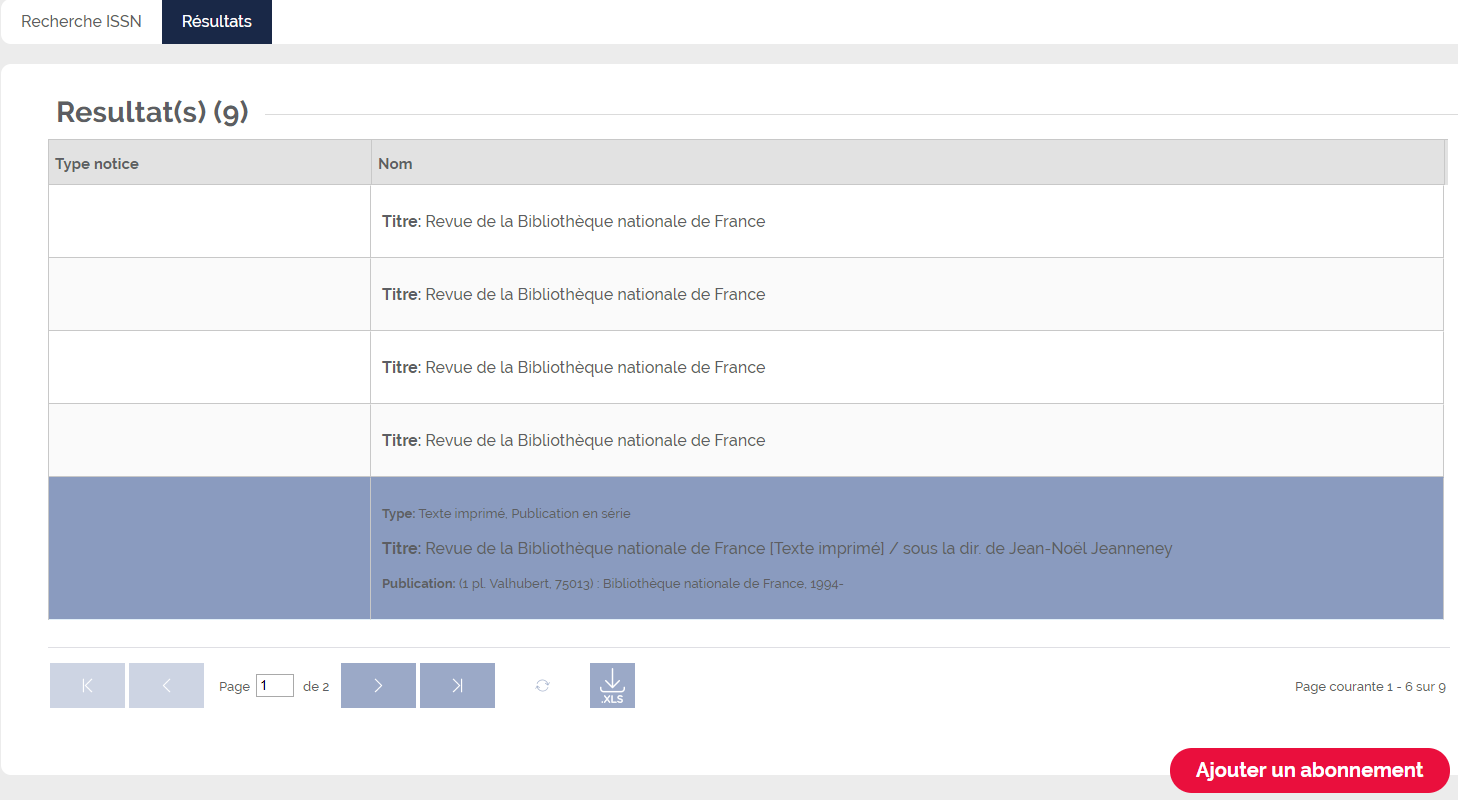The height and width of the screenshot is (800, 1458).
Task: Download results as XLS file
Action: tap(612, 686)
